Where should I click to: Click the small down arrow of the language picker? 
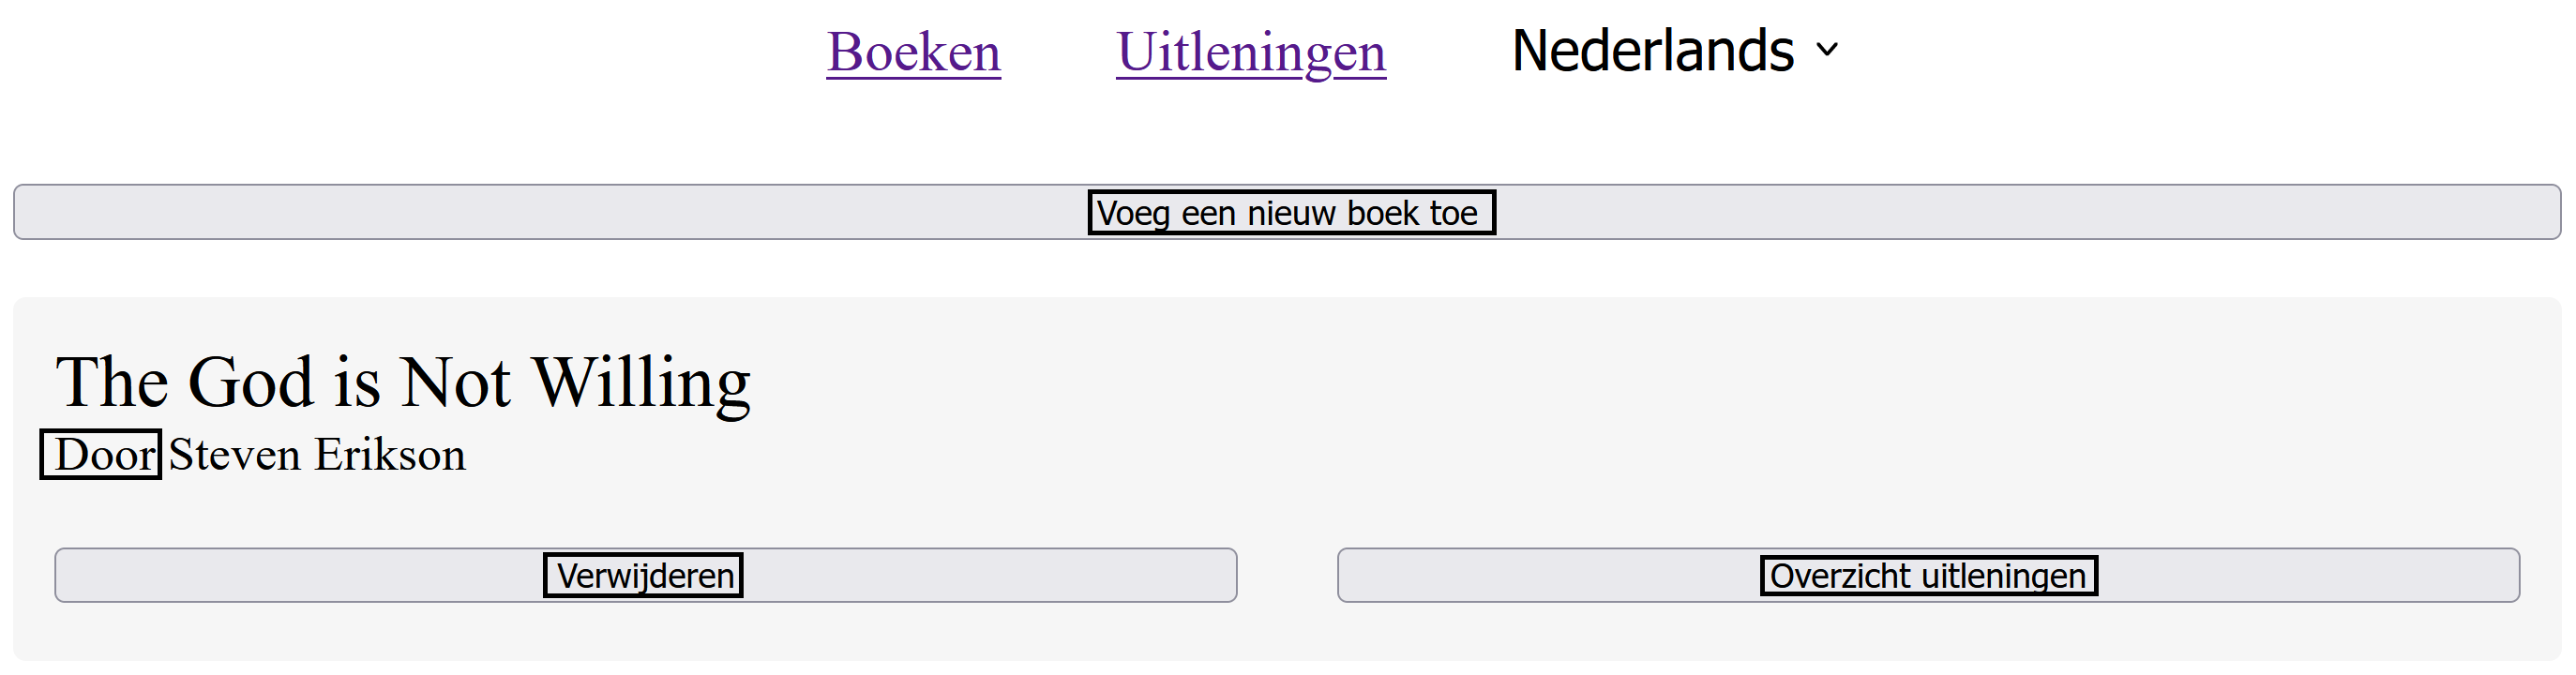[1827, 50]
